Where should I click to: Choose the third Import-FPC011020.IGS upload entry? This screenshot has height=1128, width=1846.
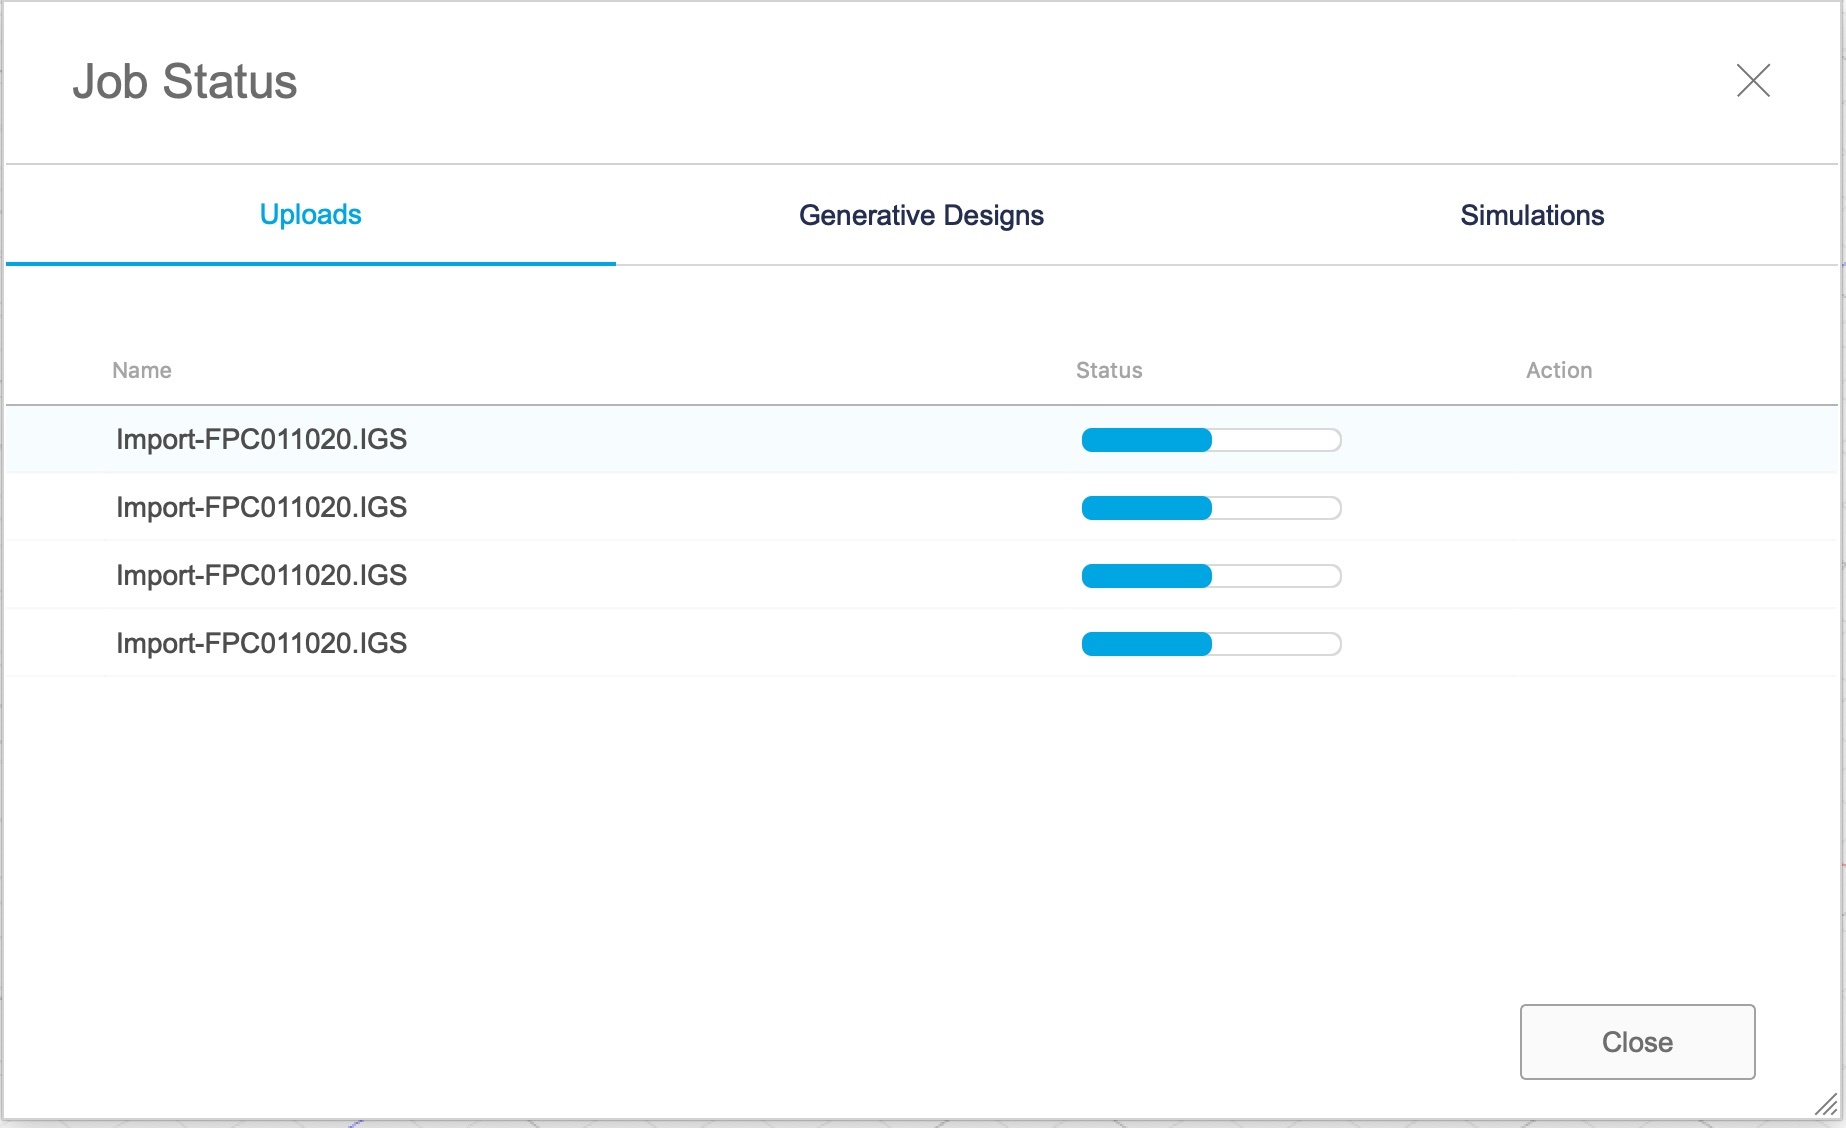tap(262, 576)
